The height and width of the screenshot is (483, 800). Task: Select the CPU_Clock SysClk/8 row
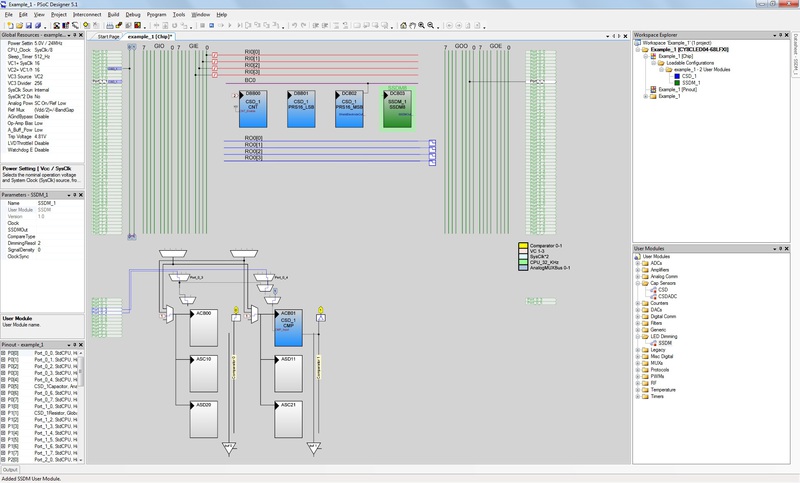[42, 50]
